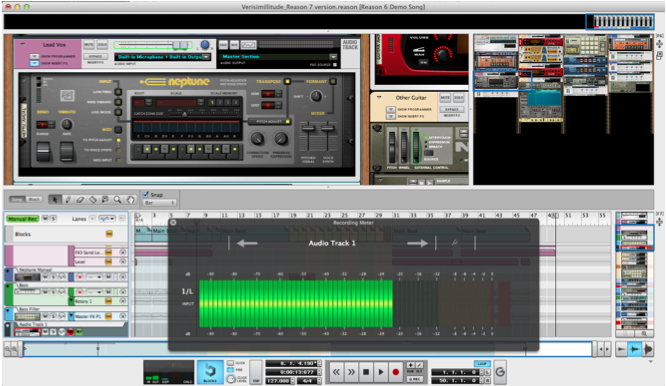Adjust the Neptune Correction Speed knob

pyautogui.click(x=257, y=138)
